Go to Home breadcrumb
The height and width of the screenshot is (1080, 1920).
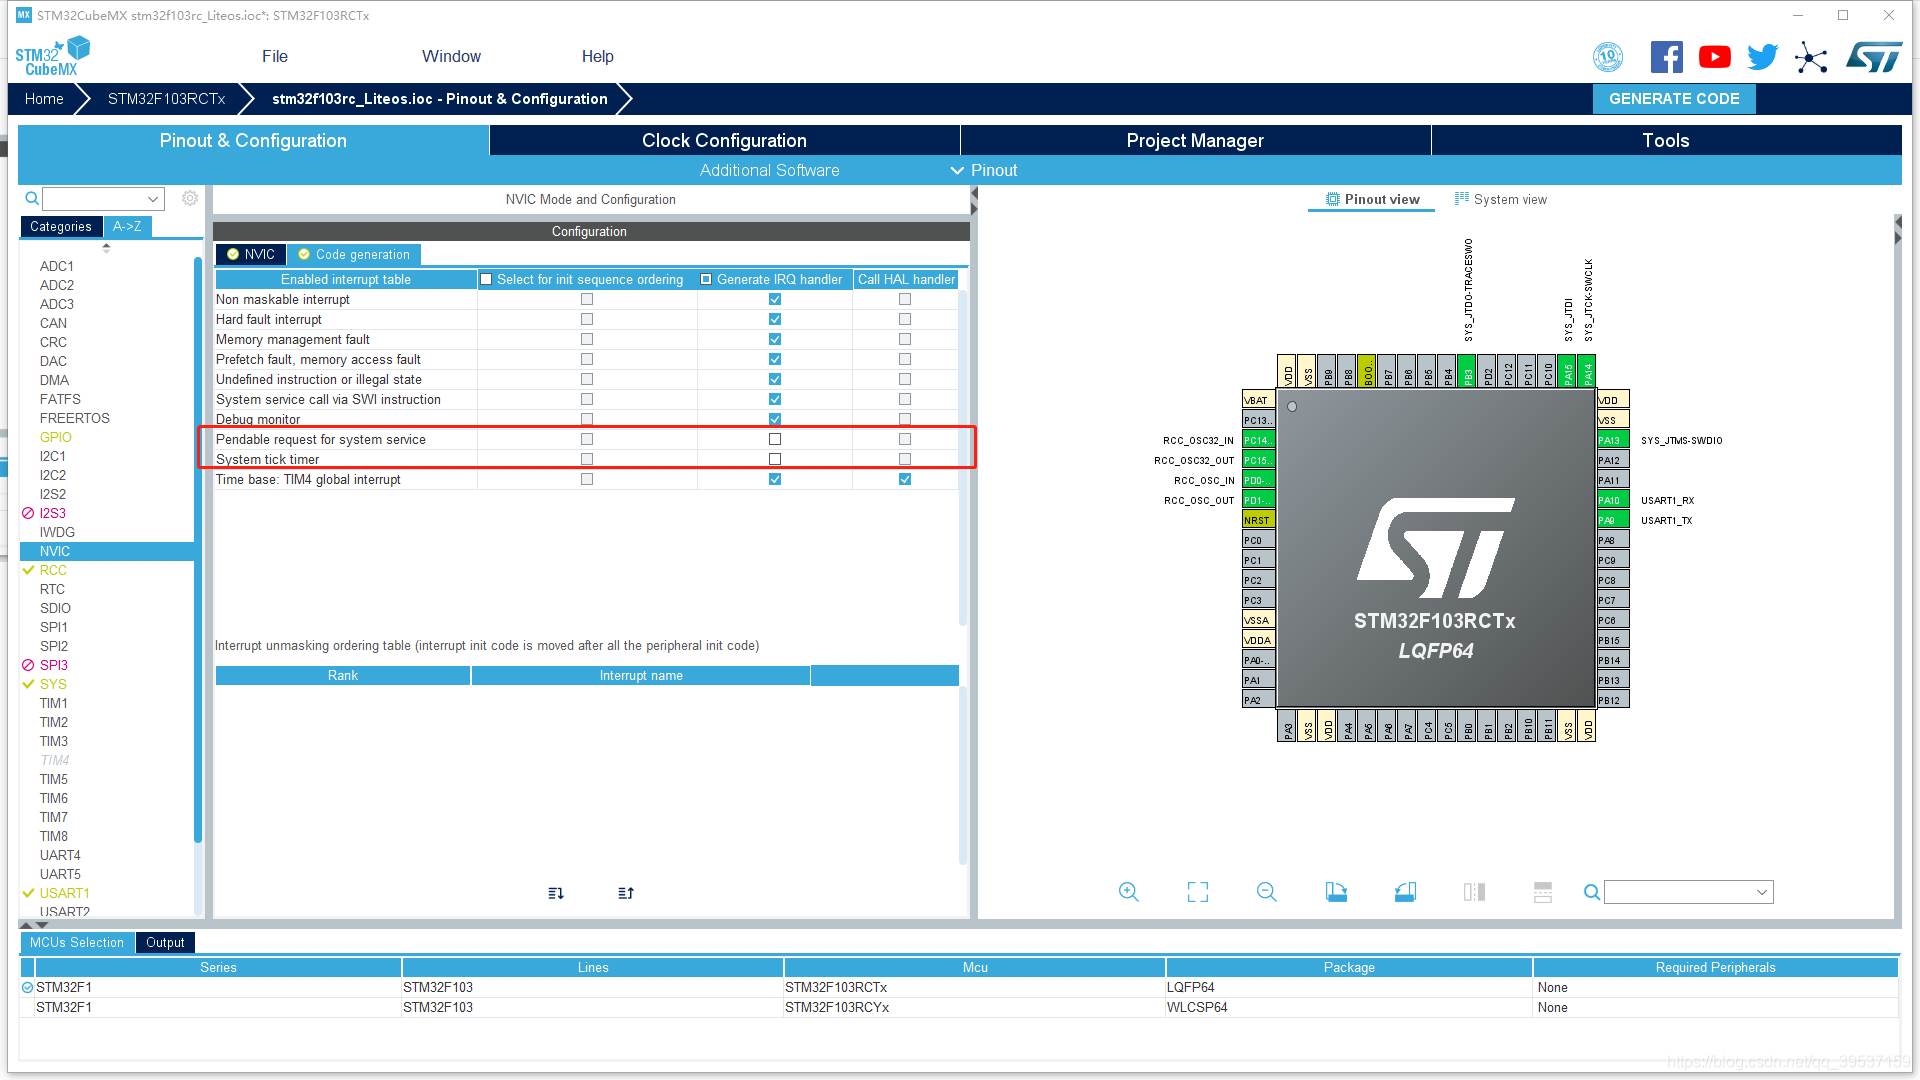pyautogui.click(x=44, y=99)
